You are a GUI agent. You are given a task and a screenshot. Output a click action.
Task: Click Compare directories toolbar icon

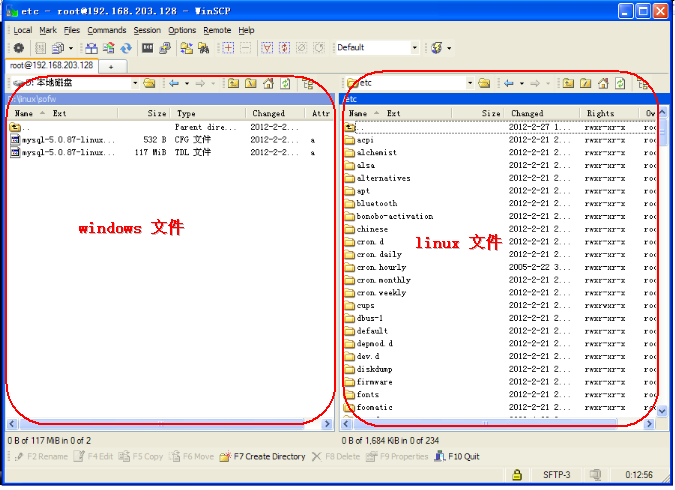coord(91,48)
